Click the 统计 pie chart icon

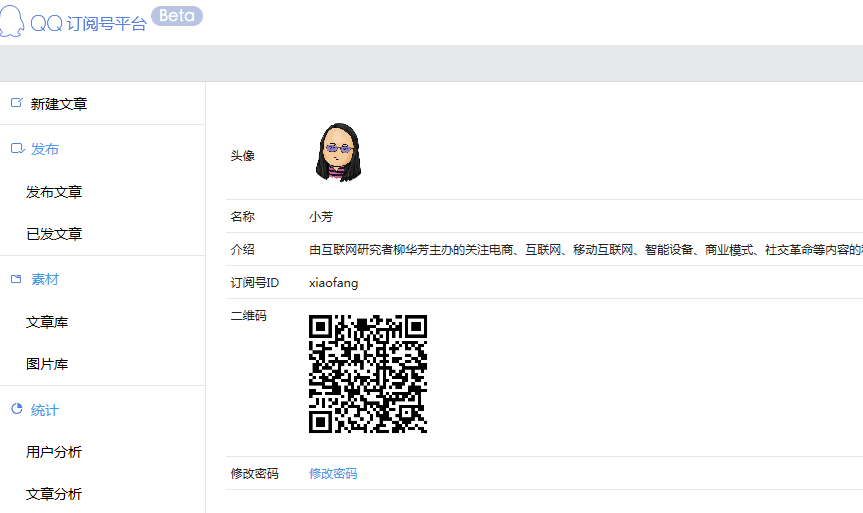tap(17, 408)
